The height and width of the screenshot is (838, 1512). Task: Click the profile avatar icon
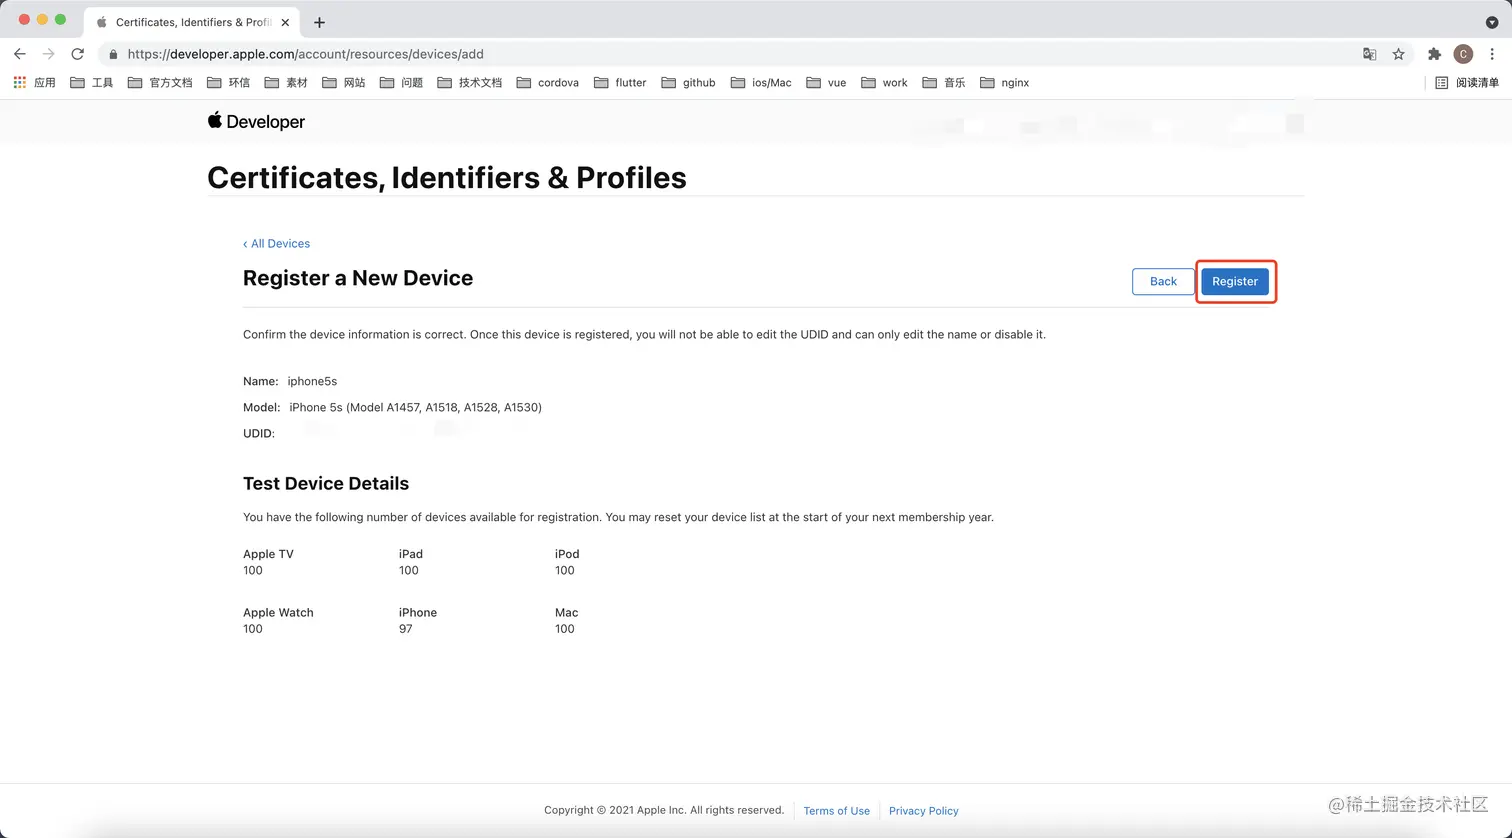coord(1463,54)
